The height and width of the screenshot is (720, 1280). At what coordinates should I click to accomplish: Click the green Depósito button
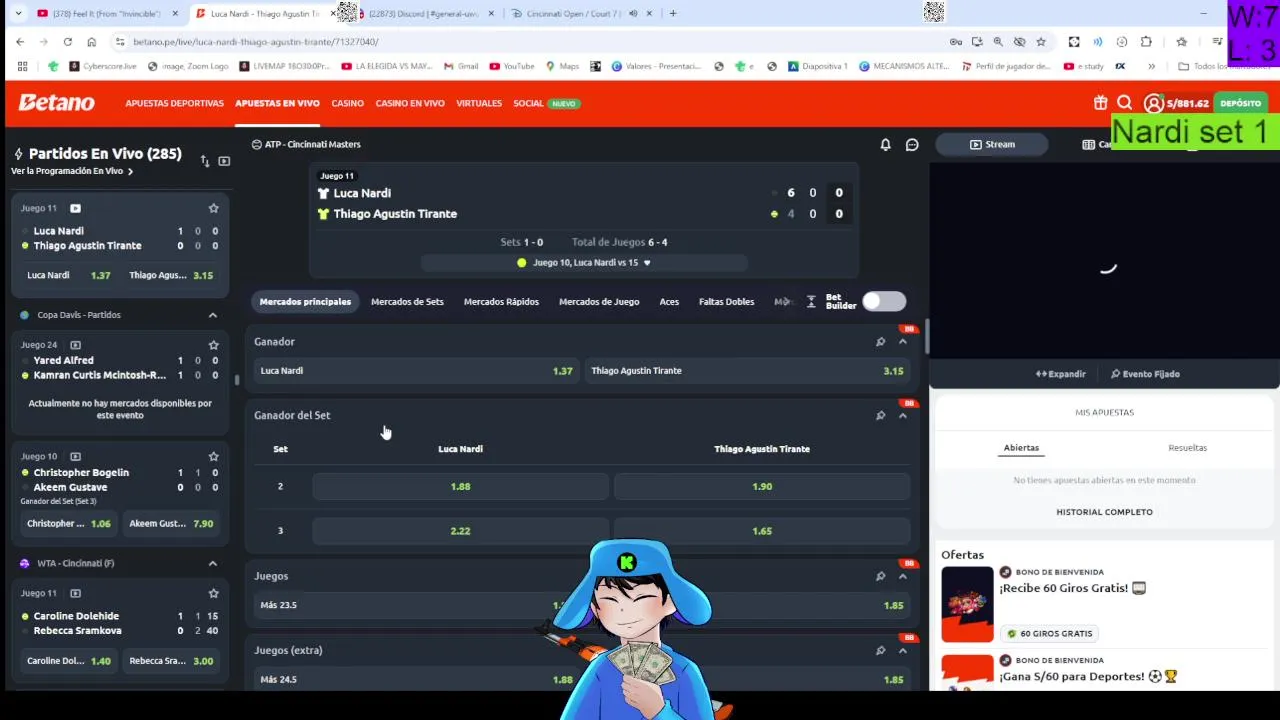point(1240,103)
